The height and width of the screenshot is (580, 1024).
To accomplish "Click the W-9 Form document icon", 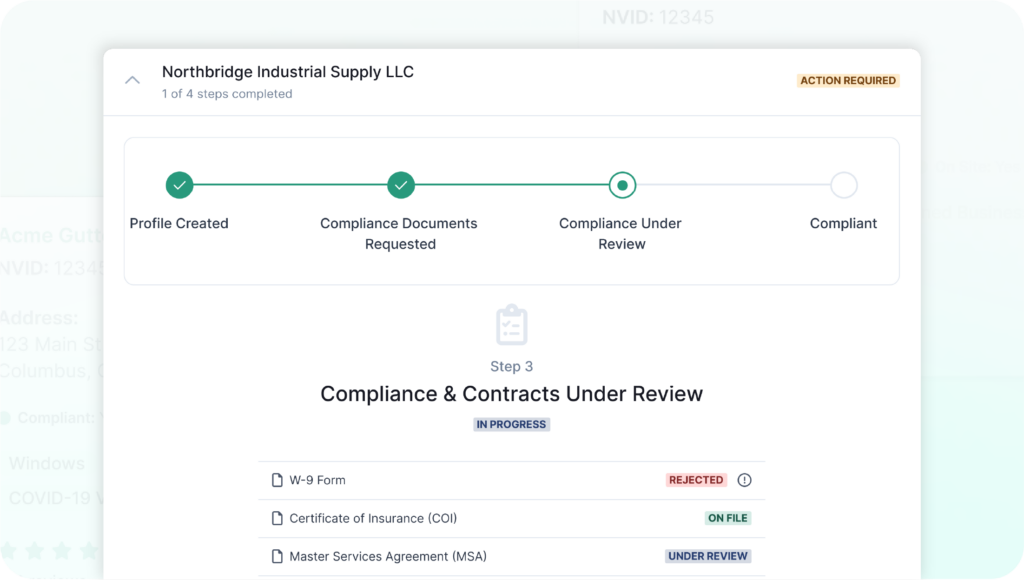I will click(x=277, y=480).
